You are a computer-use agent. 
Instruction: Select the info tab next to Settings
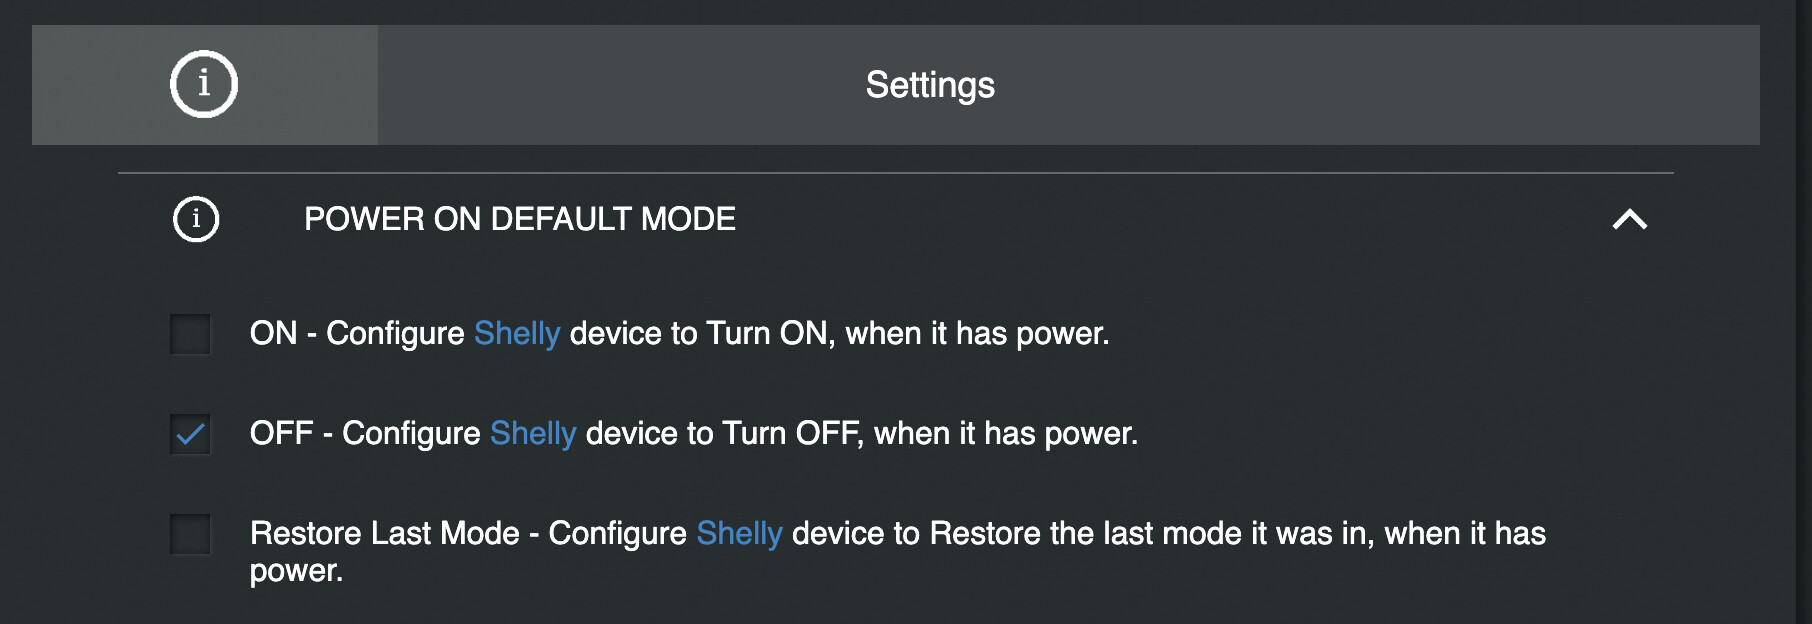[x=204, y=85]
